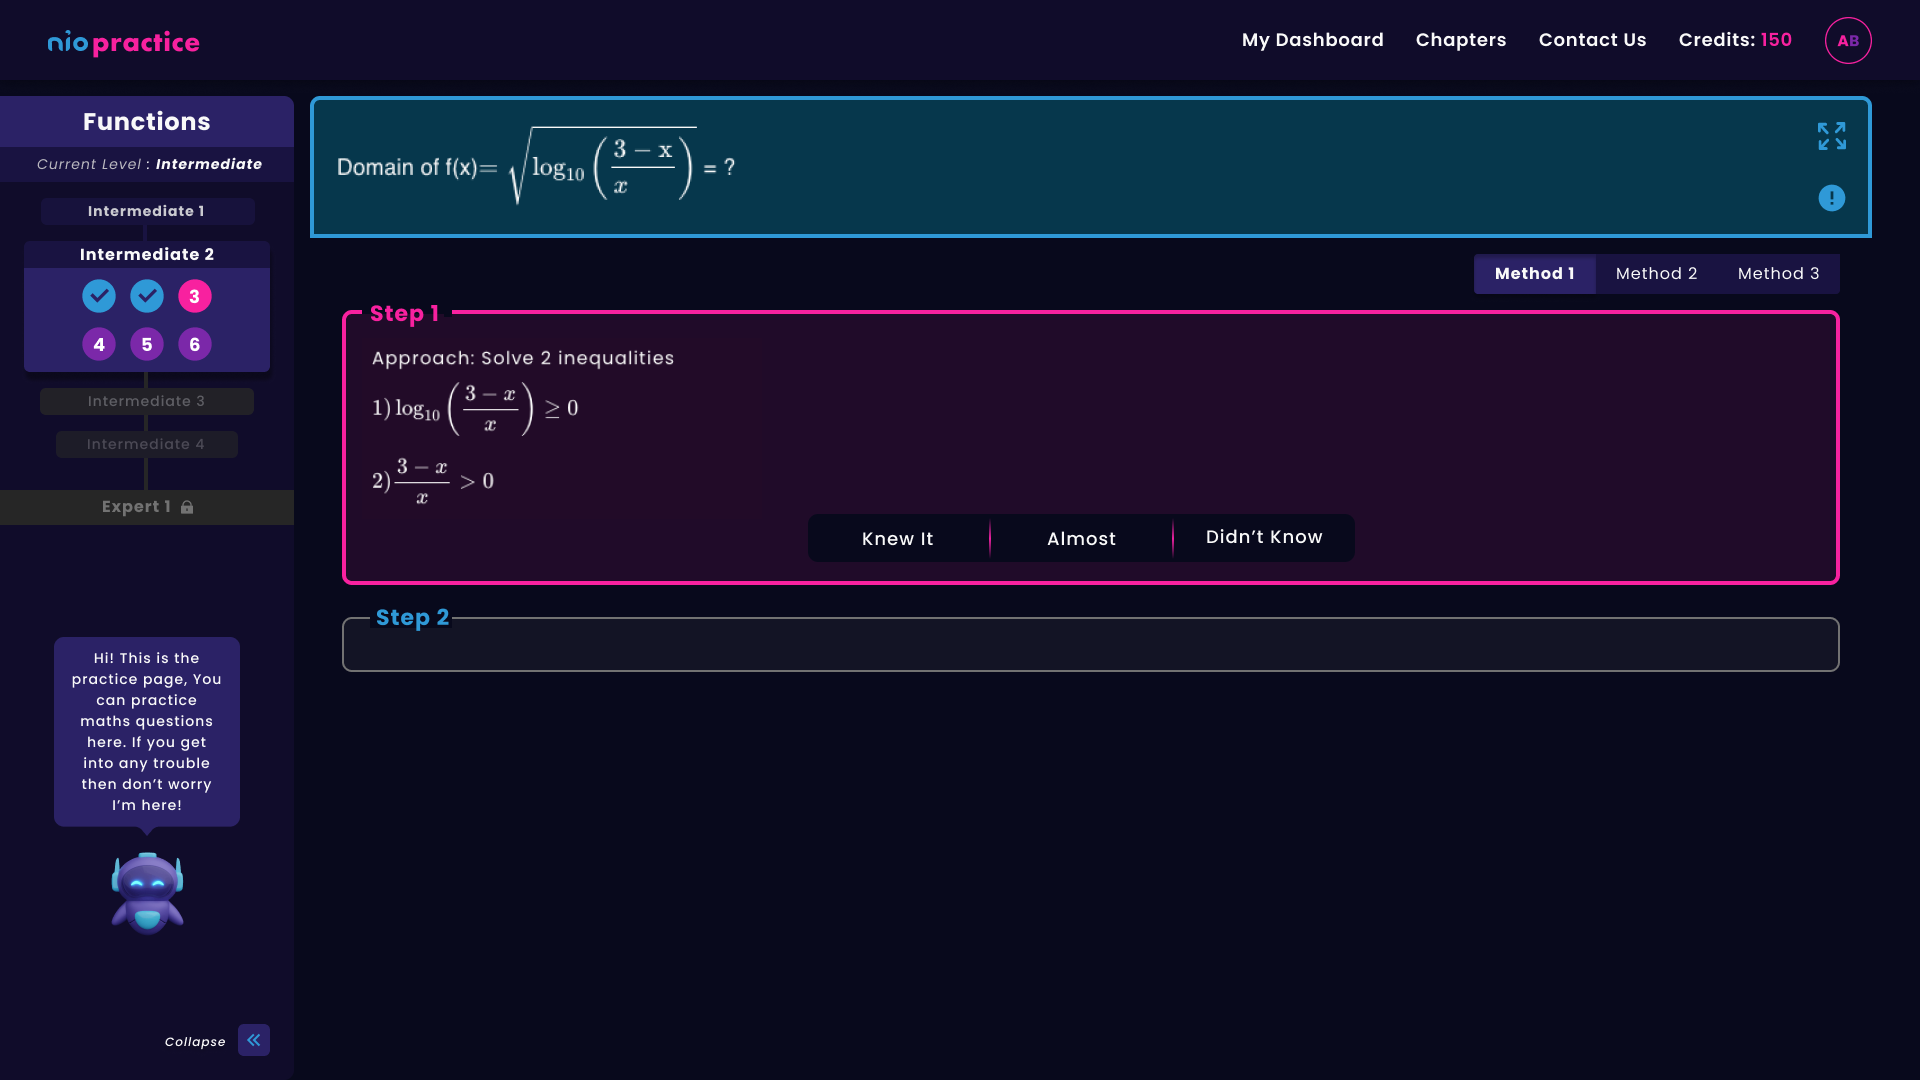The image size is (1920, 1080).
Task: Click first completed question checkmark
Action: (99, 296)
